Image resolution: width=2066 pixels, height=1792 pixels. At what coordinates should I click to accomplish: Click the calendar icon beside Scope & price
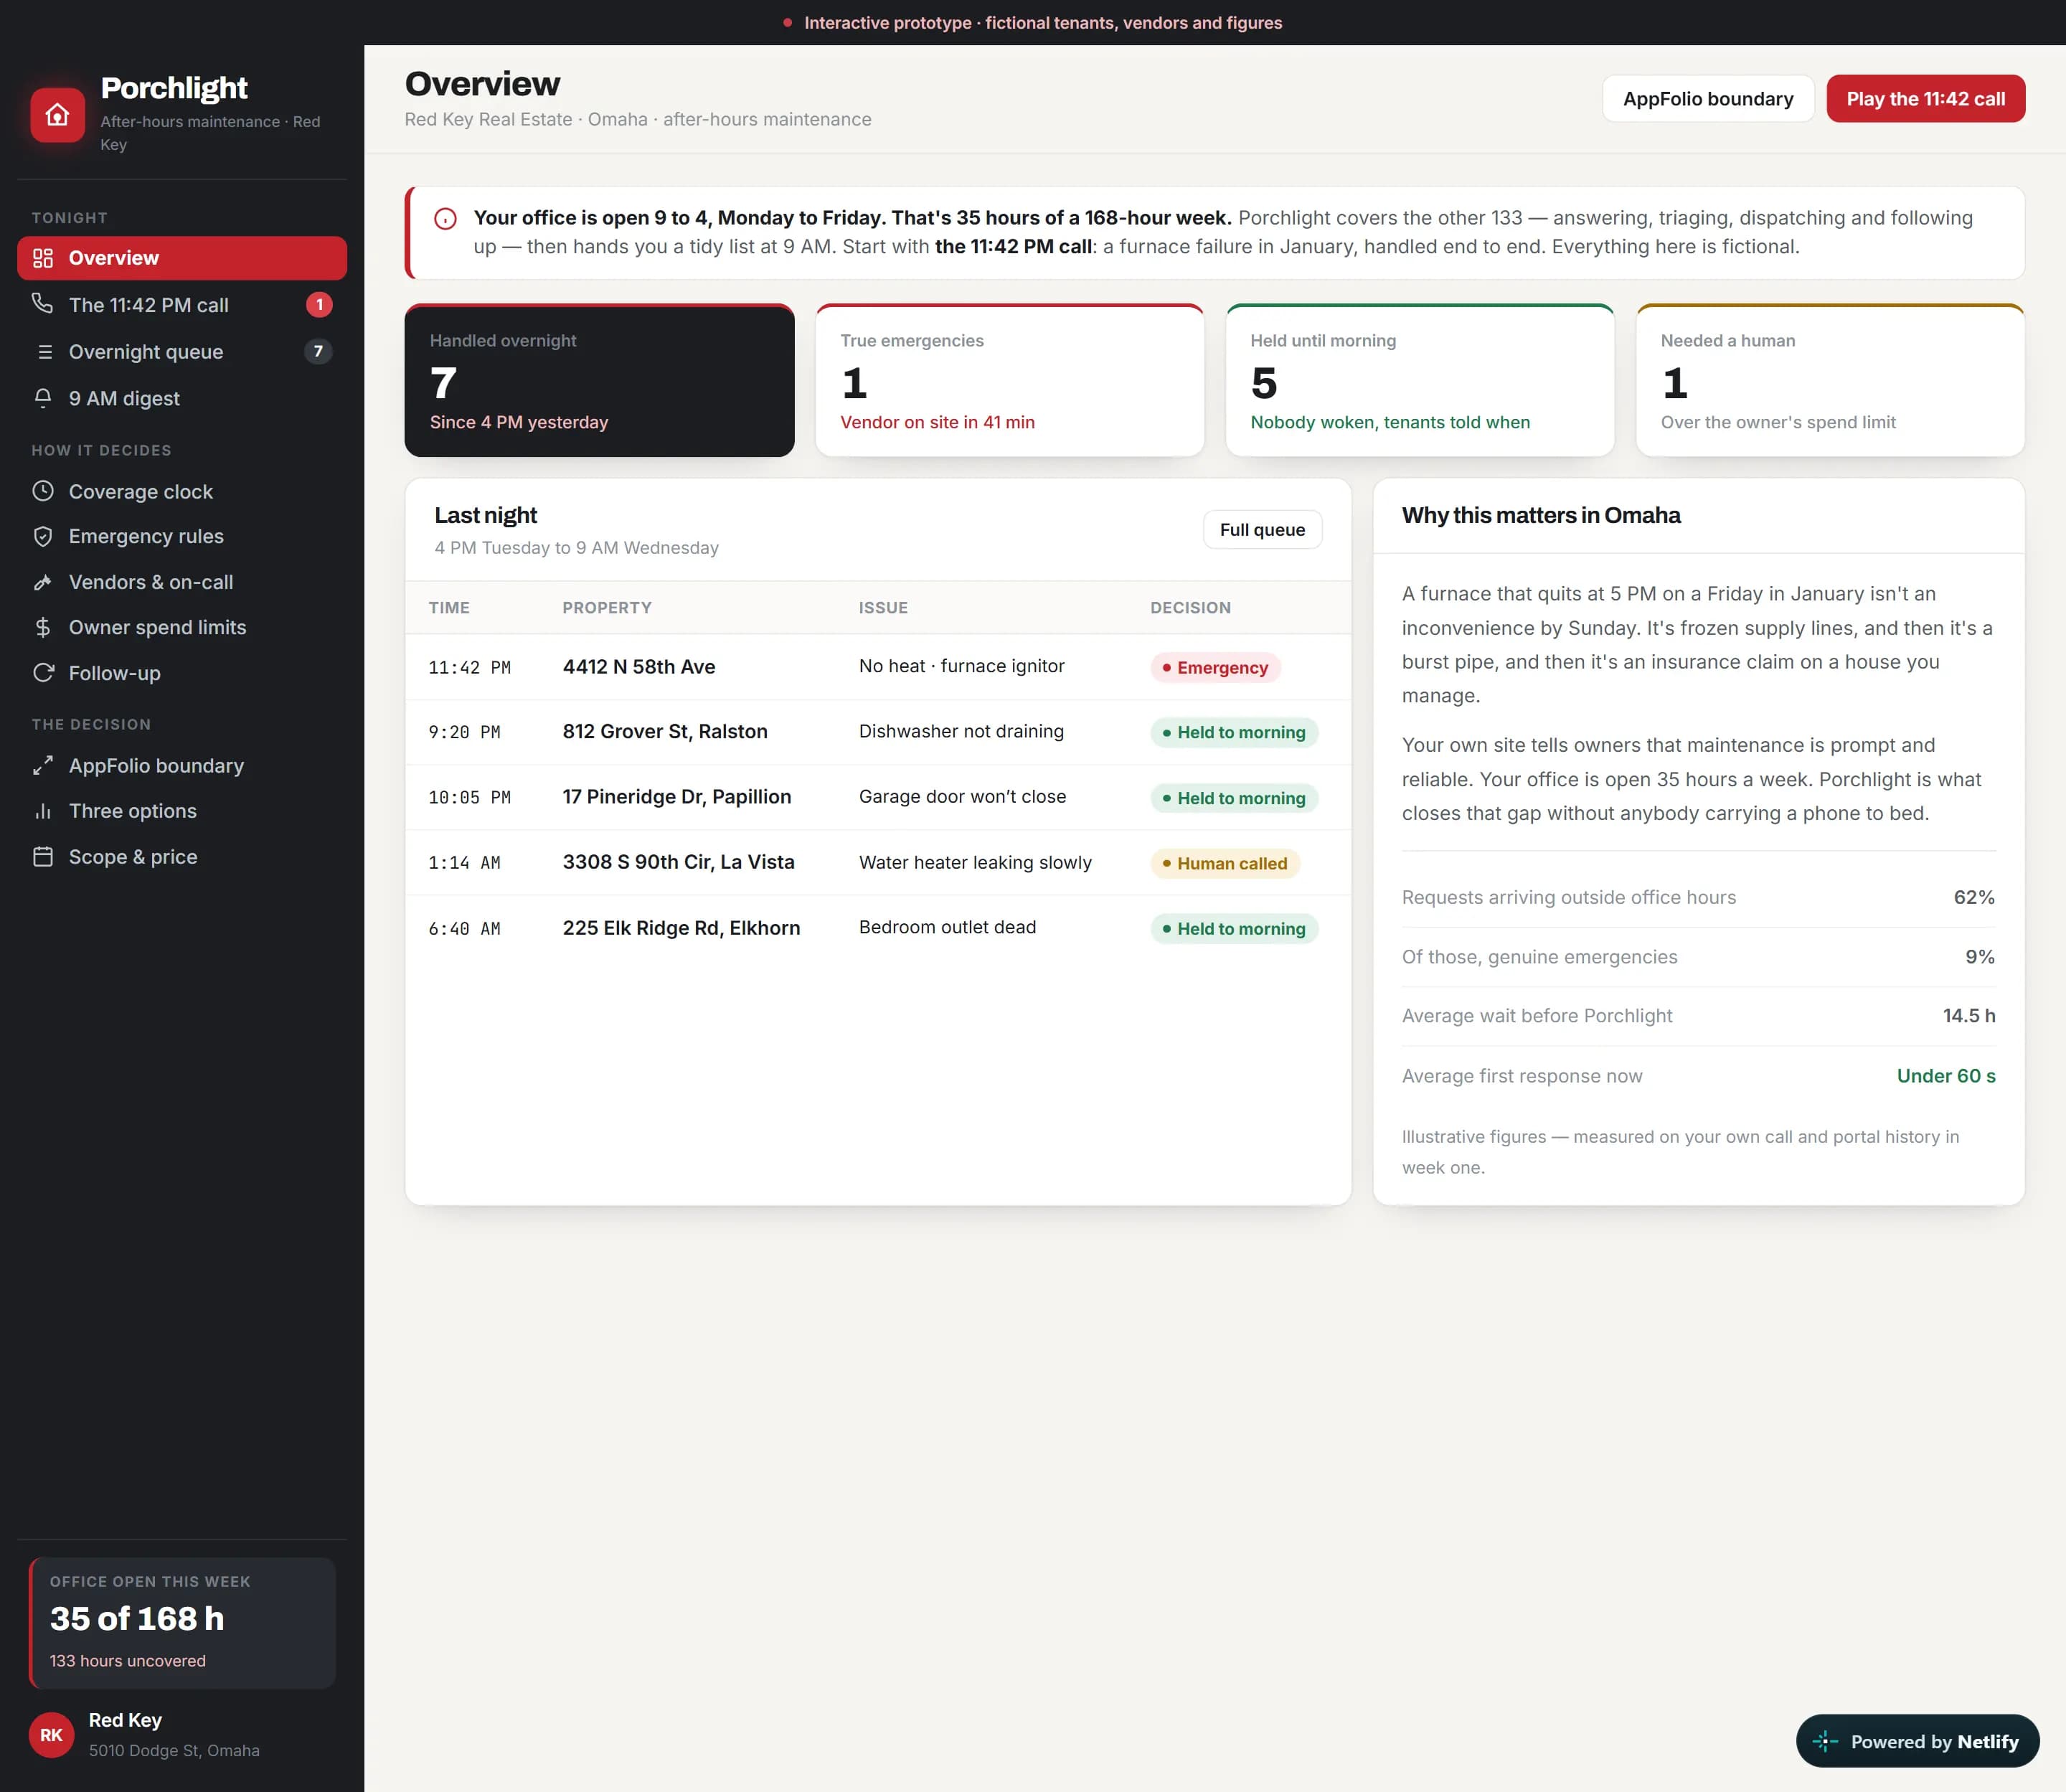coord(43,857)
